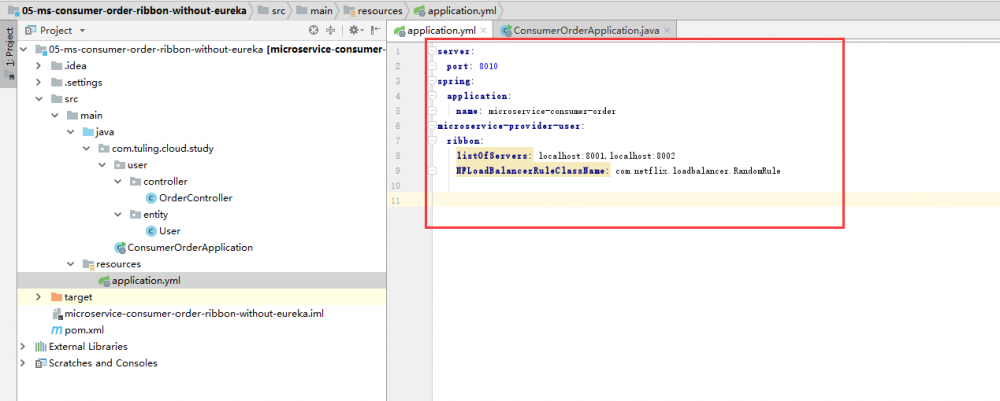Collapse the entity package arrow

pyautogui.click(x=118, y=215)
